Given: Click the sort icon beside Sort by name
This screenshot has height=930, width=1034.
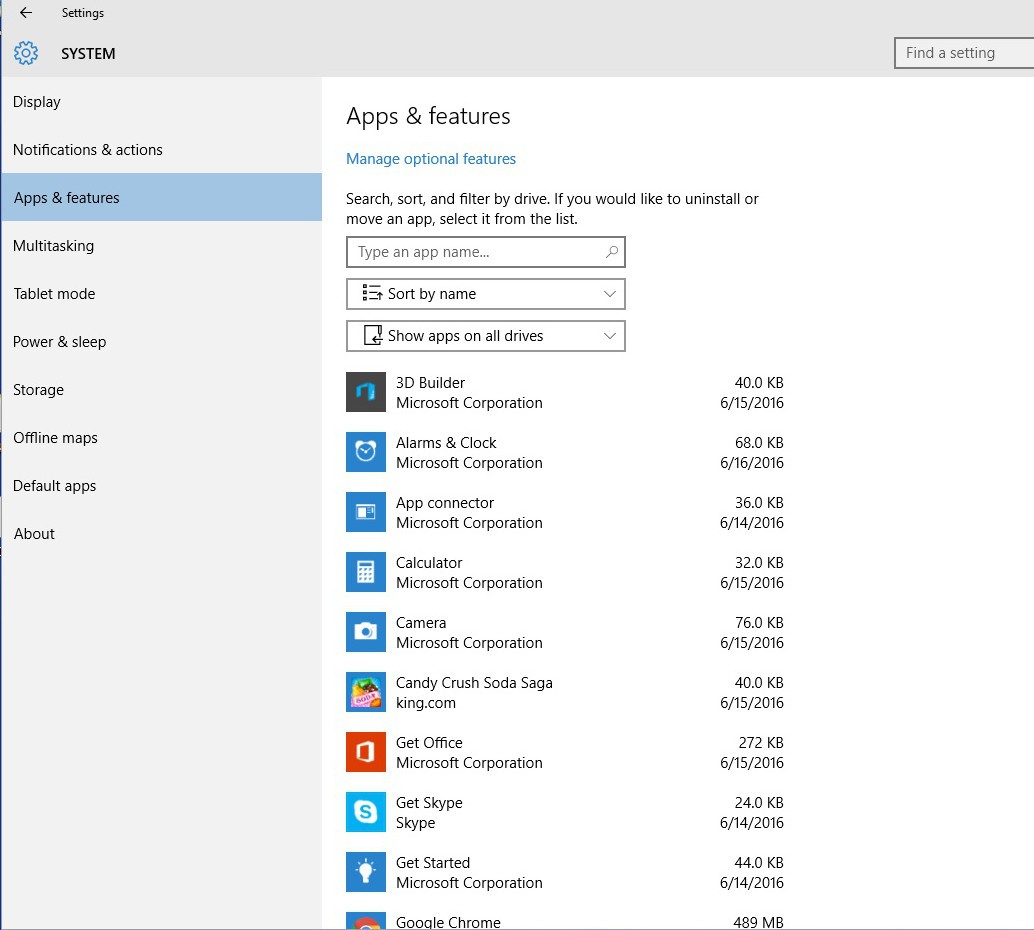Looking at the screenshot, I should 372,294.
